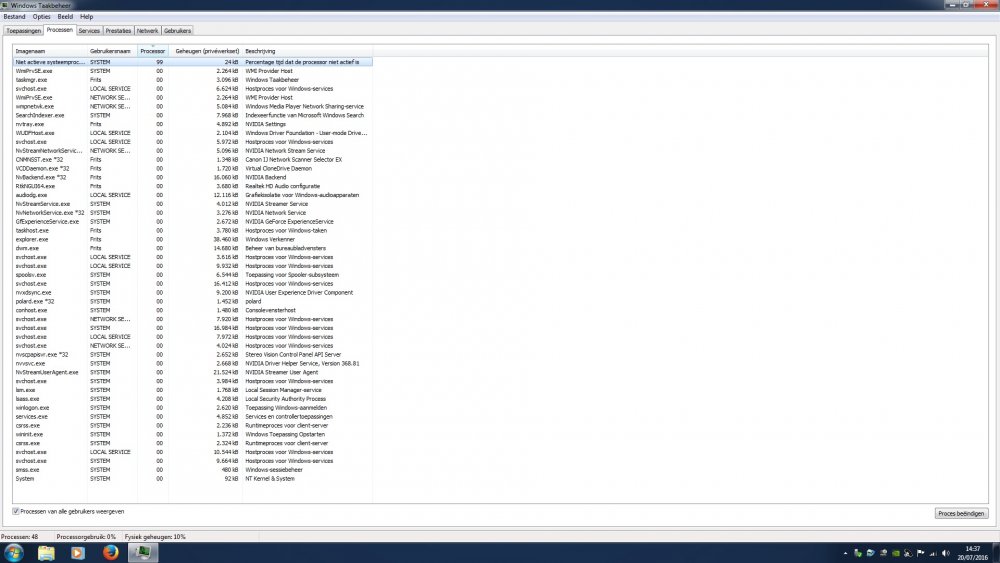Viewport: 1000px width, 563px height.
Task: Switch to the Prestaties tab
Action: coord(118,31)
